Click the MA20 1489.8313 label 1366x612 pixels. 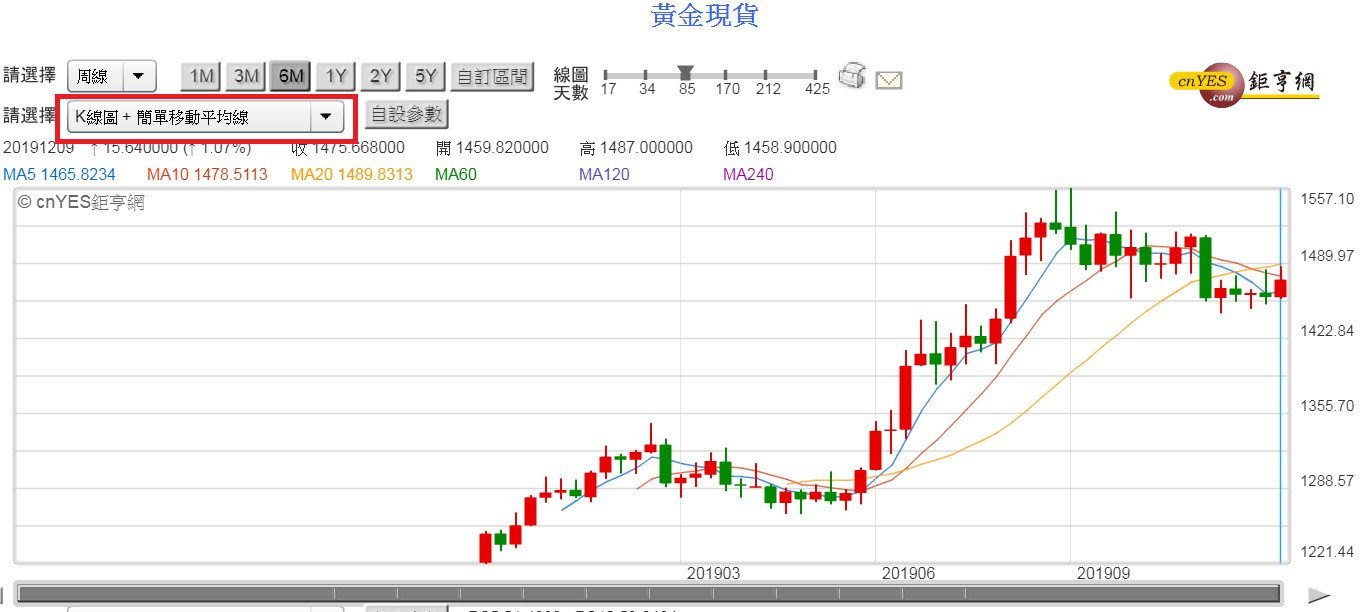(352, 174)
